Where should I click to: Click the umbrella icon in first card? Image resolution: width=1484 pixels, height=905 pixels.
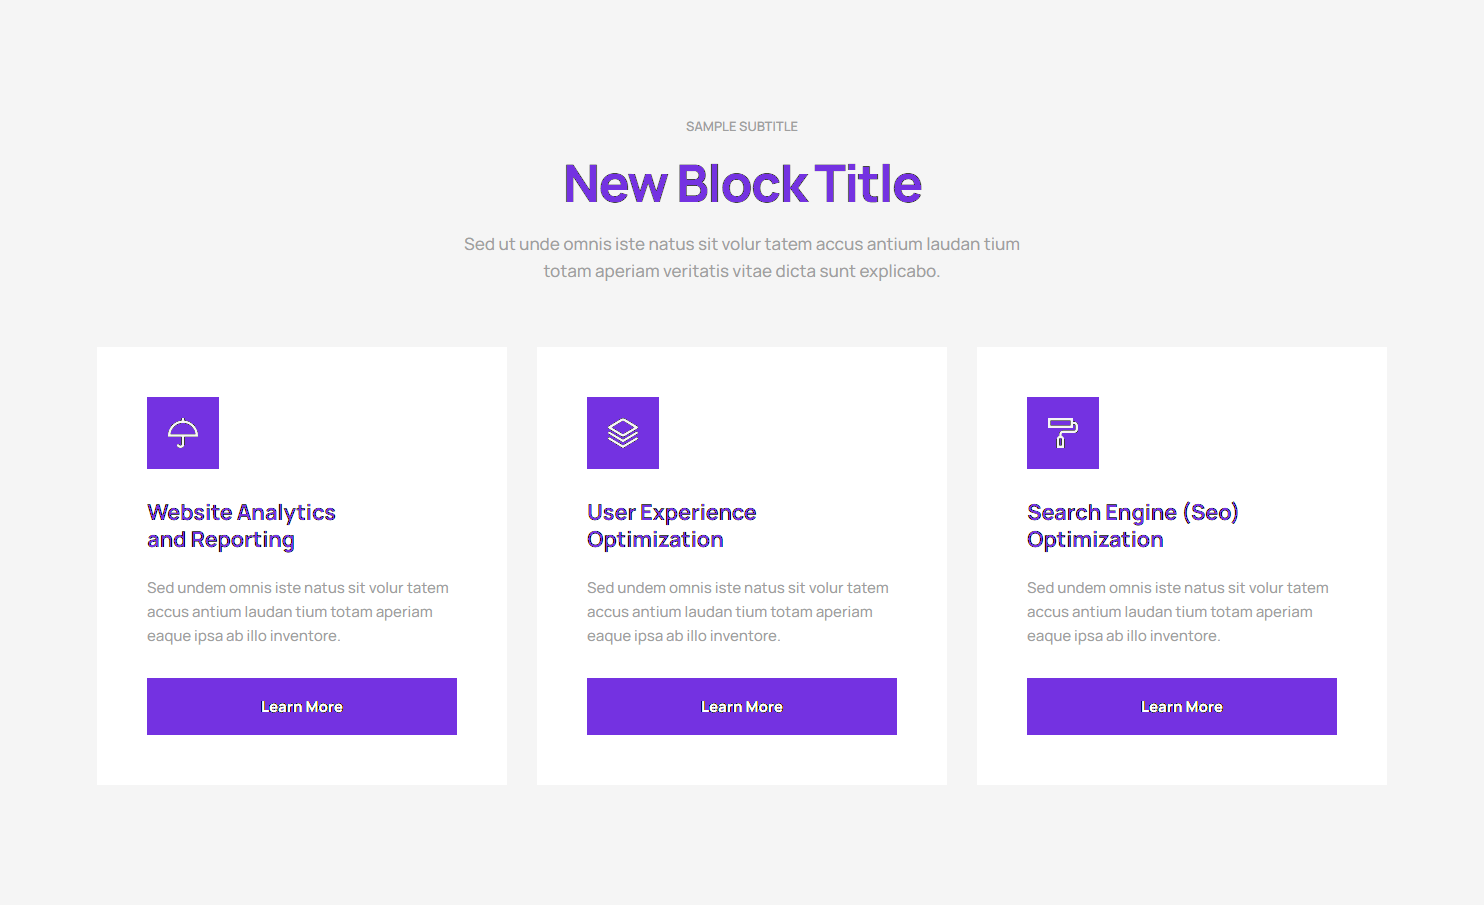[183, 433]
